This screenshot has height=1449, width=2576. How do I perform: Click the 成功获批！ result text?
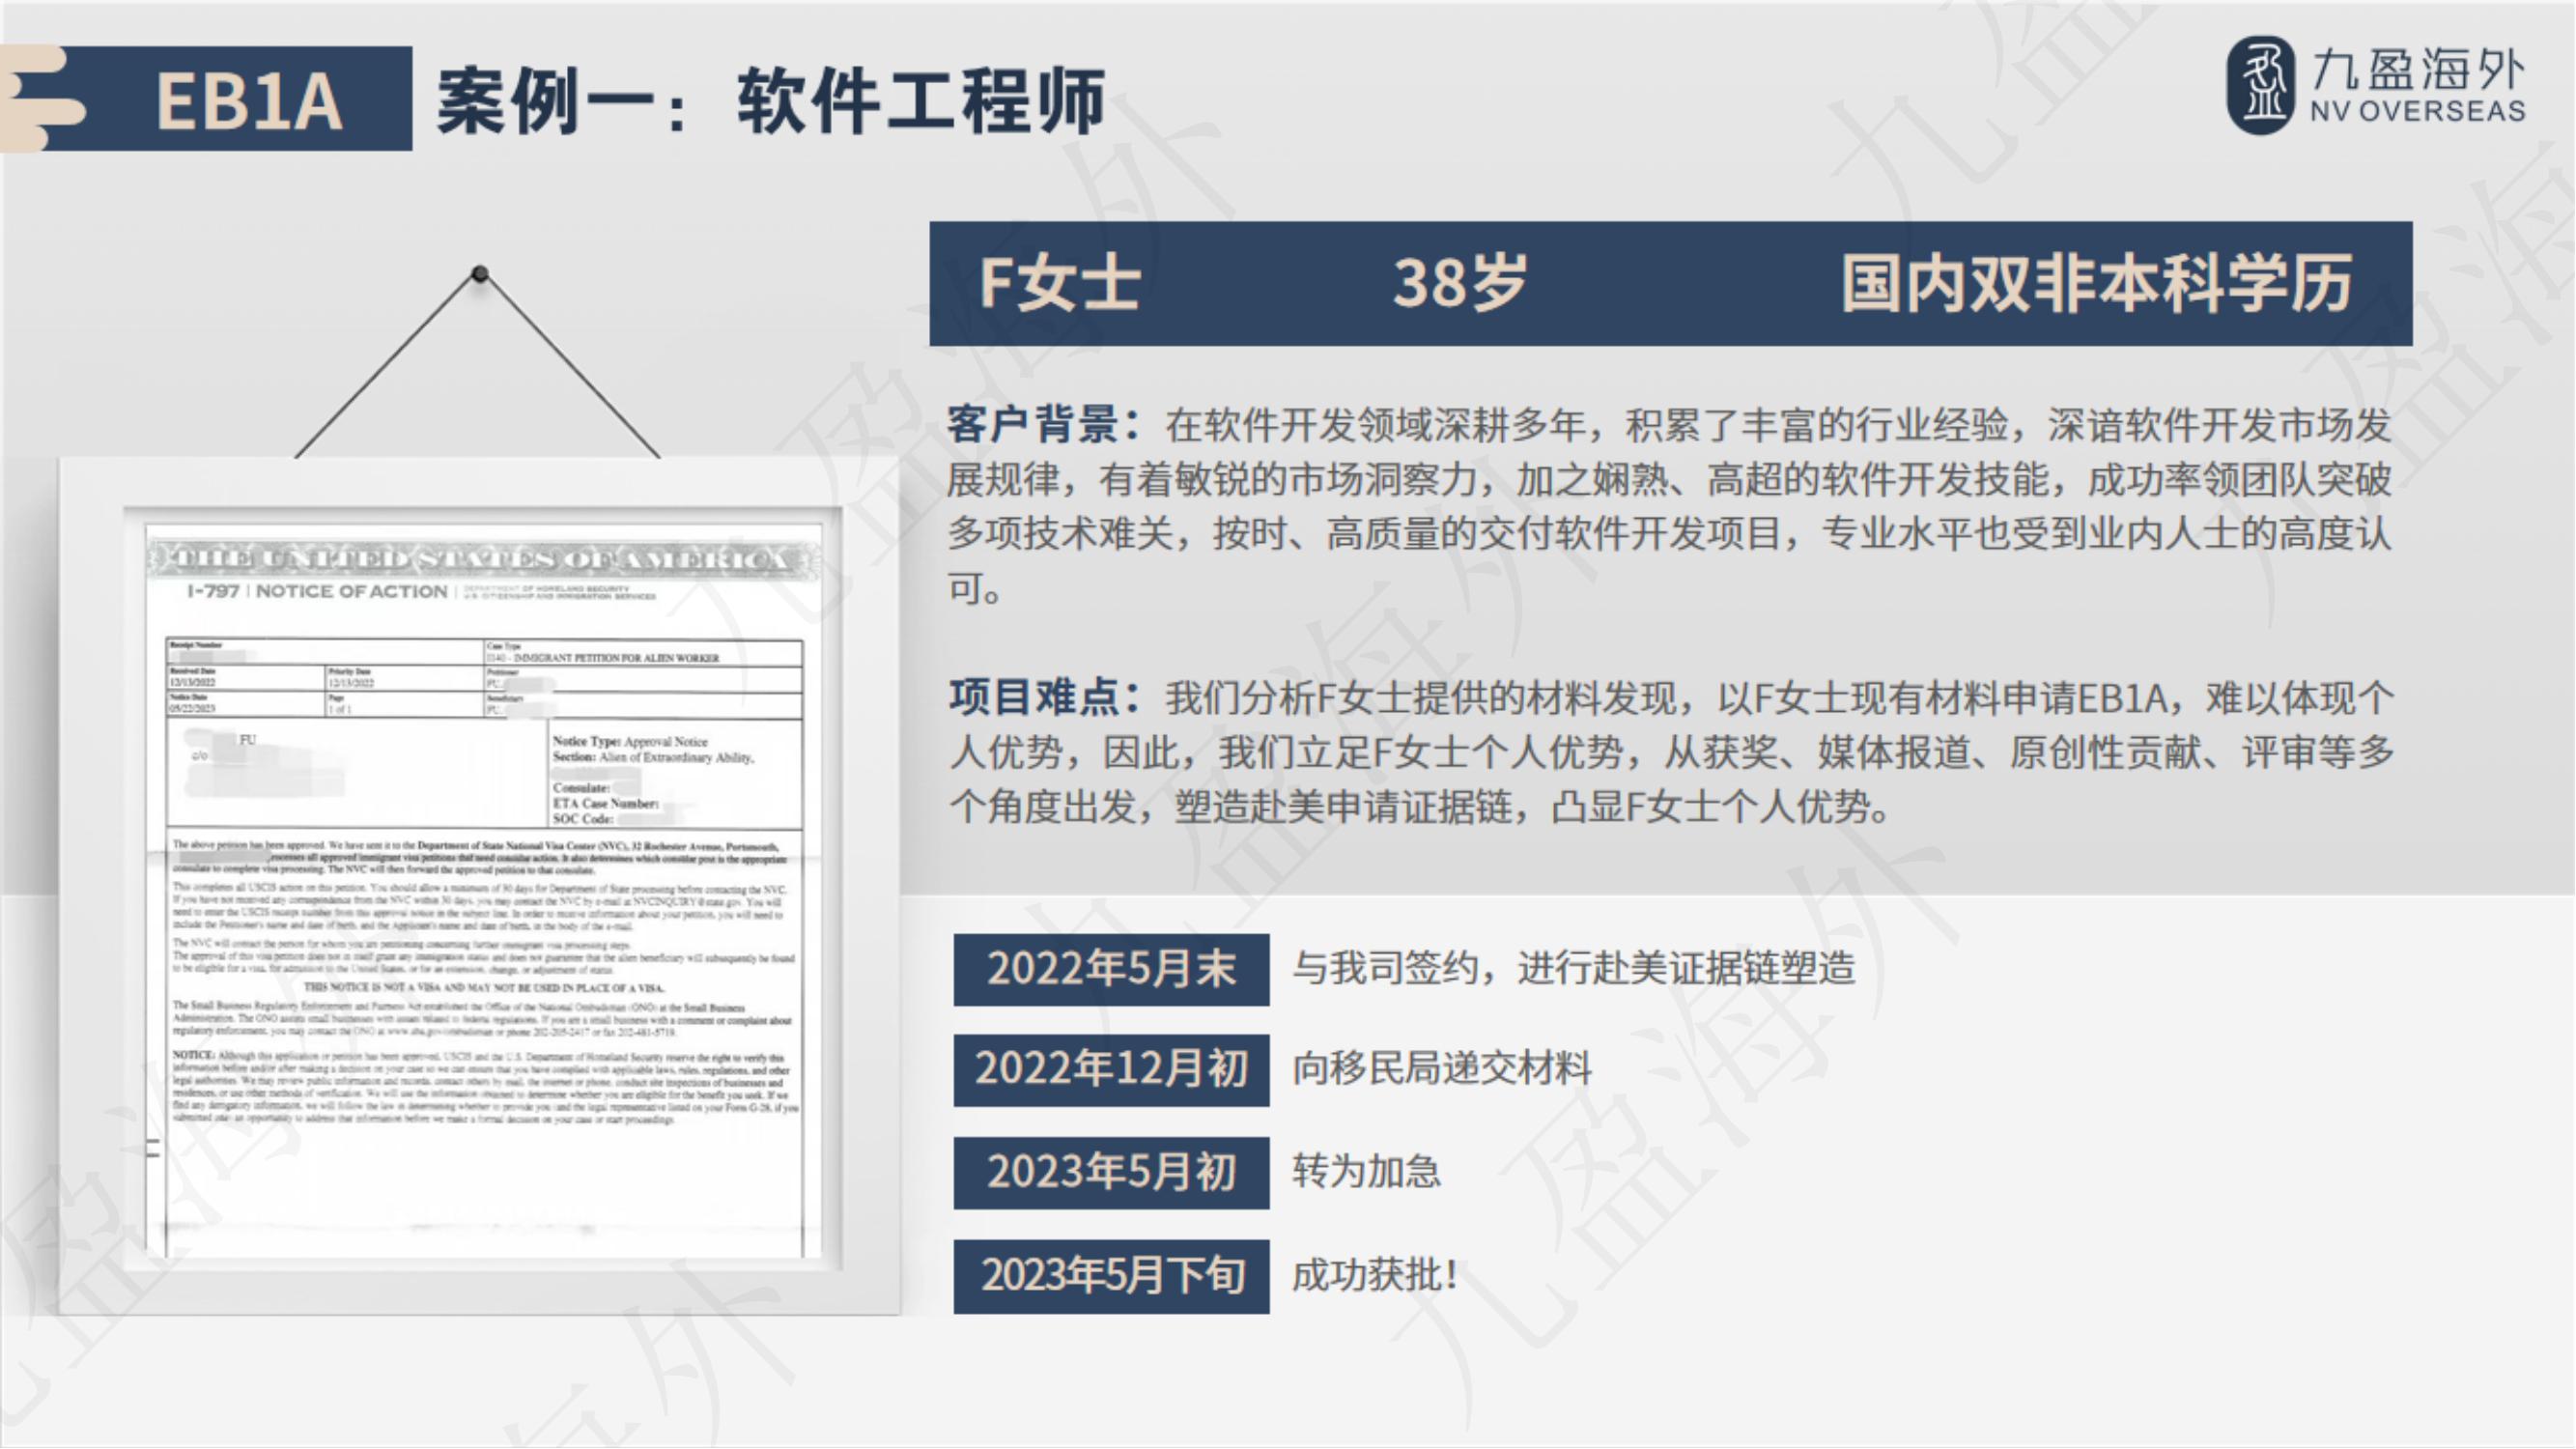pos(1375,1274)
